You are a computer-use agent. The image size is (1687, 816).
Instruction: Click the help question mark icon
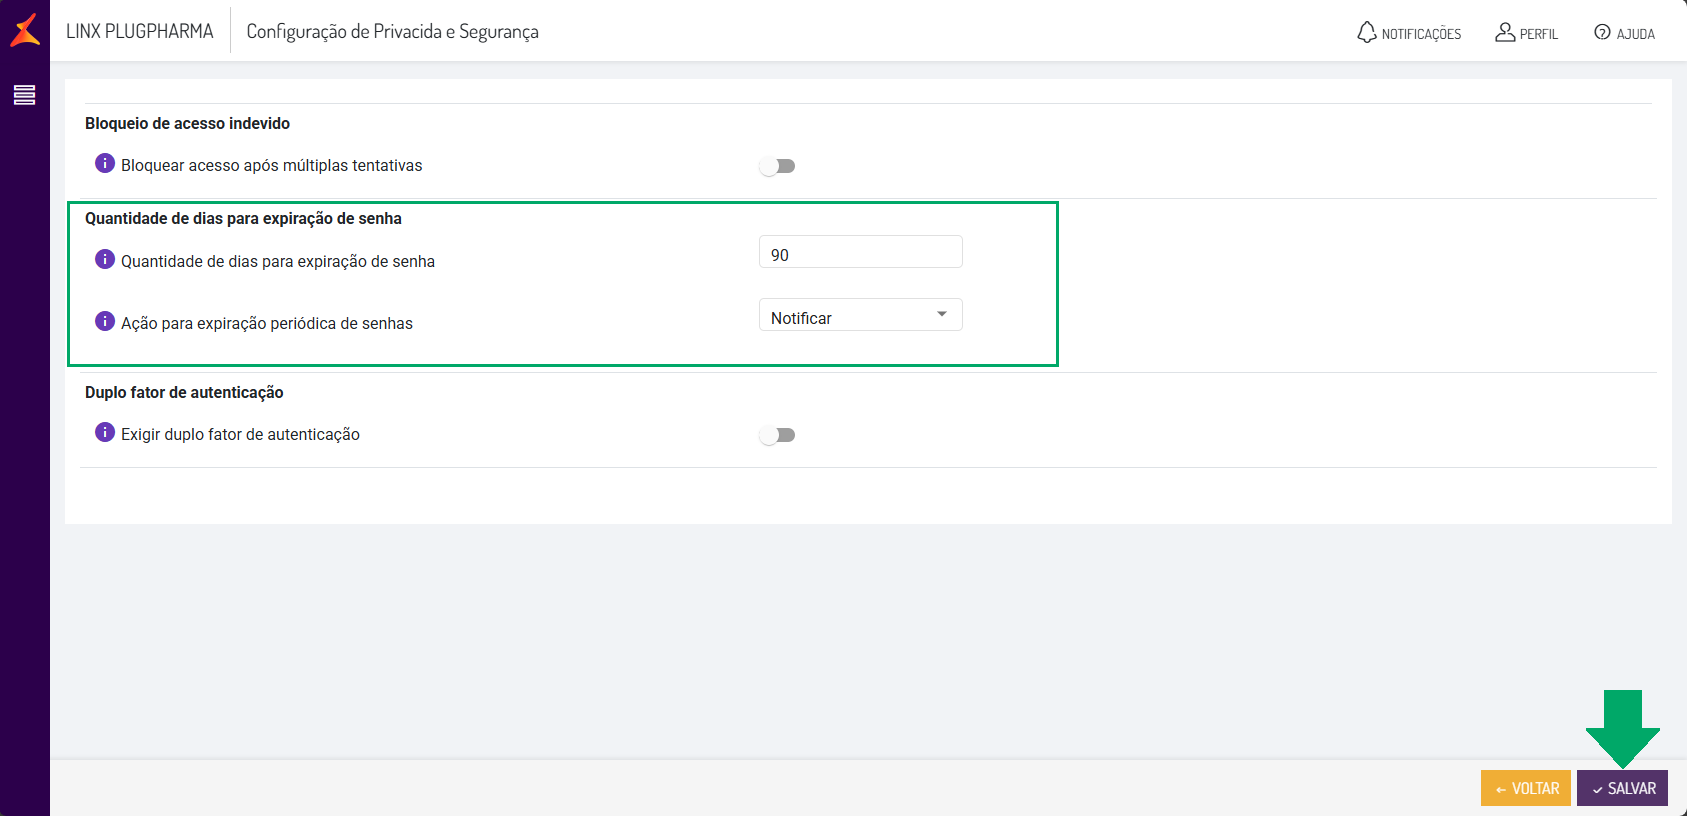[x=1602, y=32]
